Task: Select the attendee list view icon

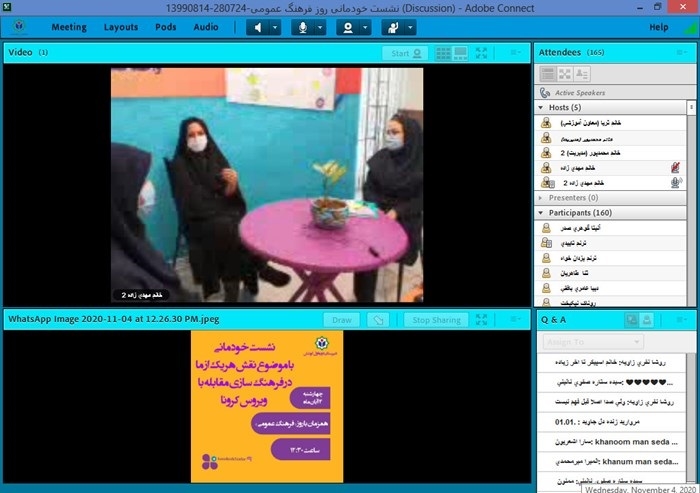Action: coord(548,73)
